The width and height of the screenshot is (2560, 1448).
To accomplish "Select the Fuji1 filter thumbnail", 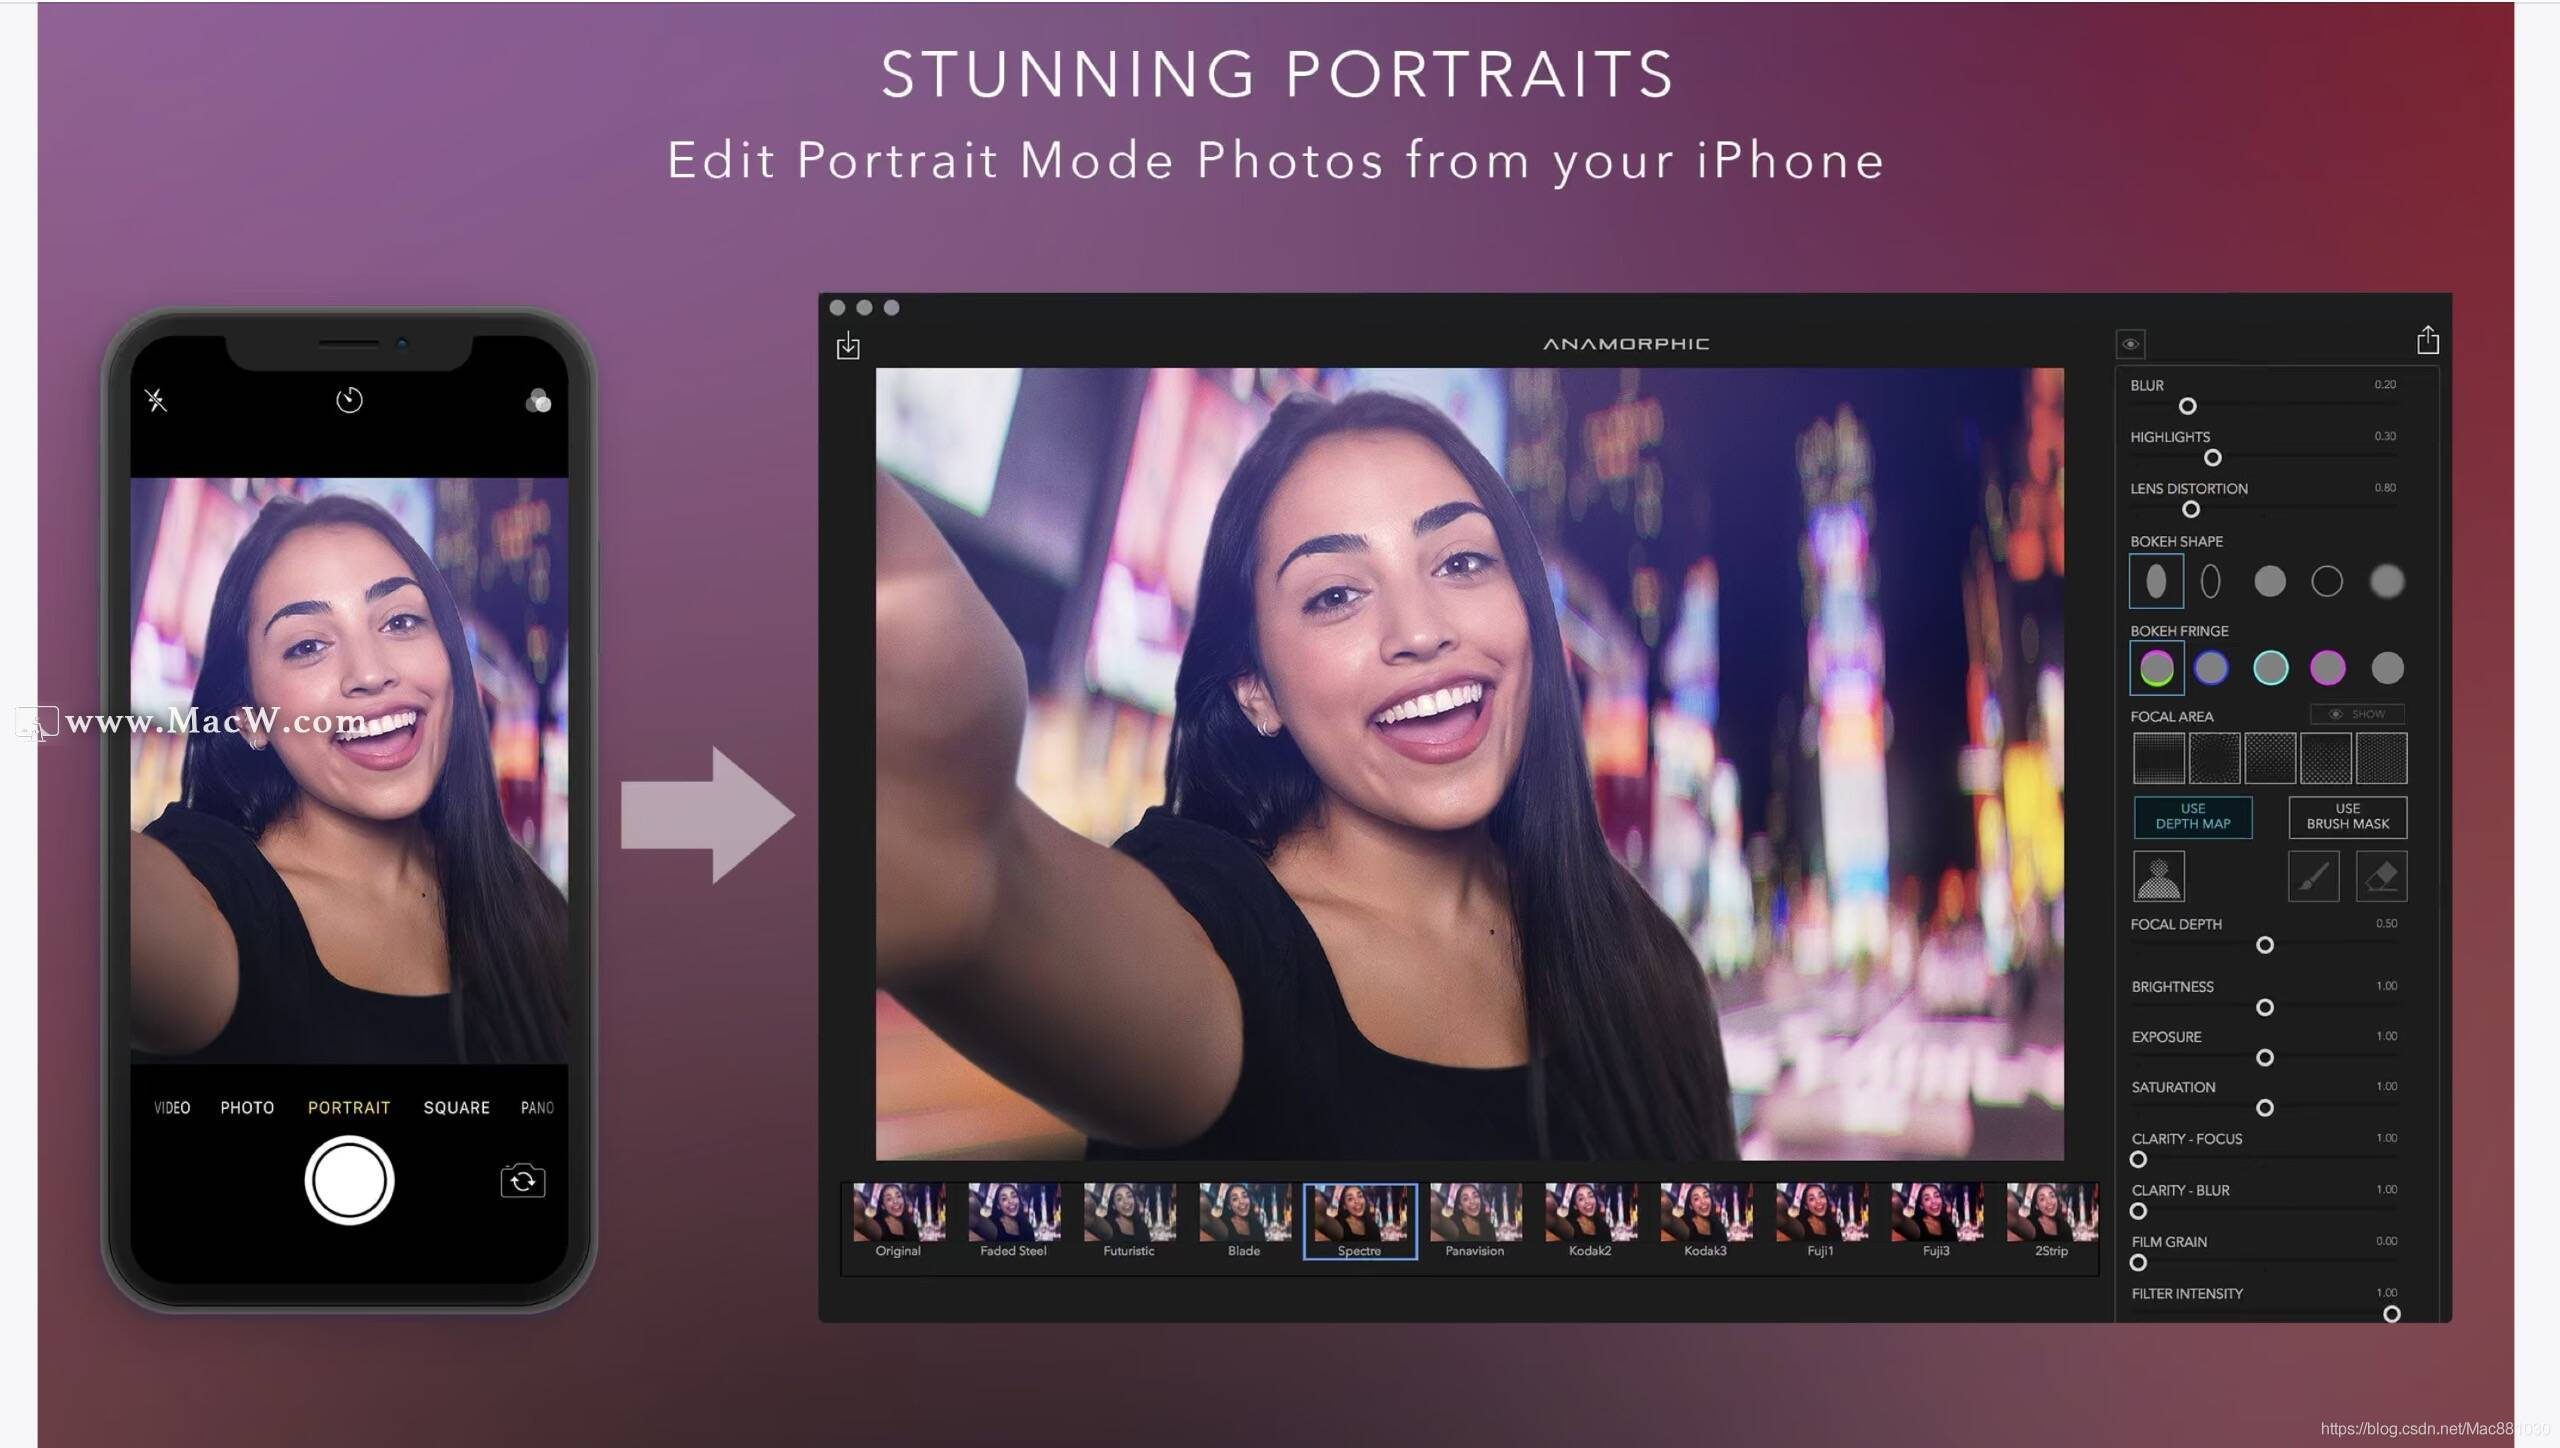I will click(x=1821, y=1221).
